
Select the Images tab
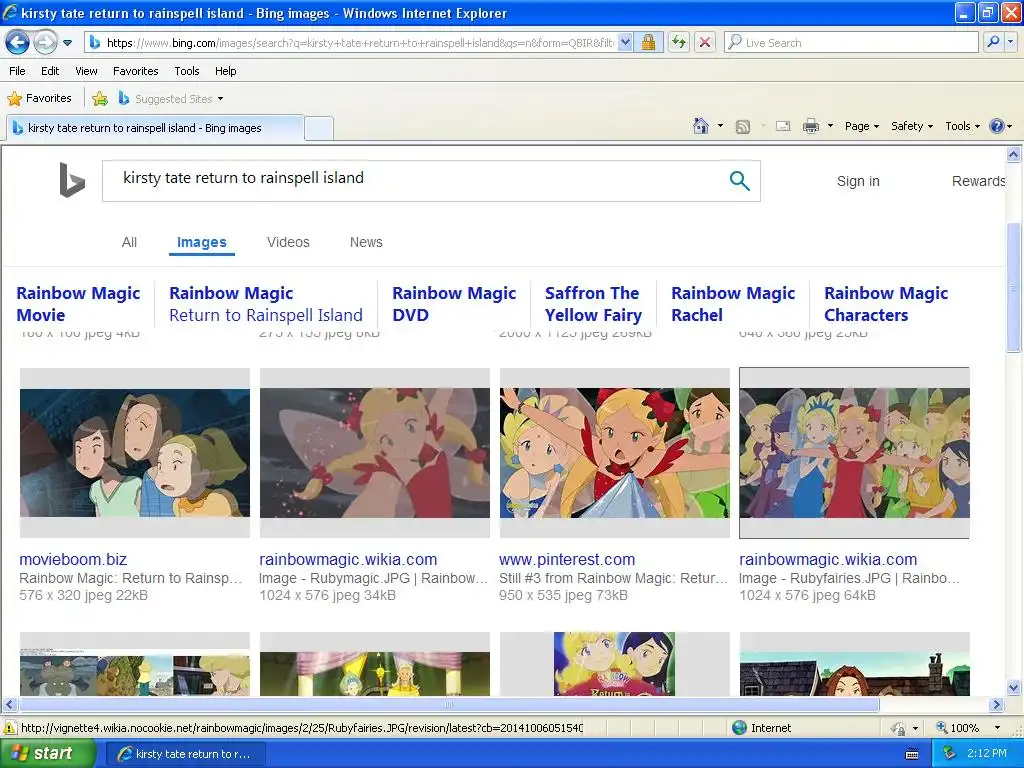(202, 242)
